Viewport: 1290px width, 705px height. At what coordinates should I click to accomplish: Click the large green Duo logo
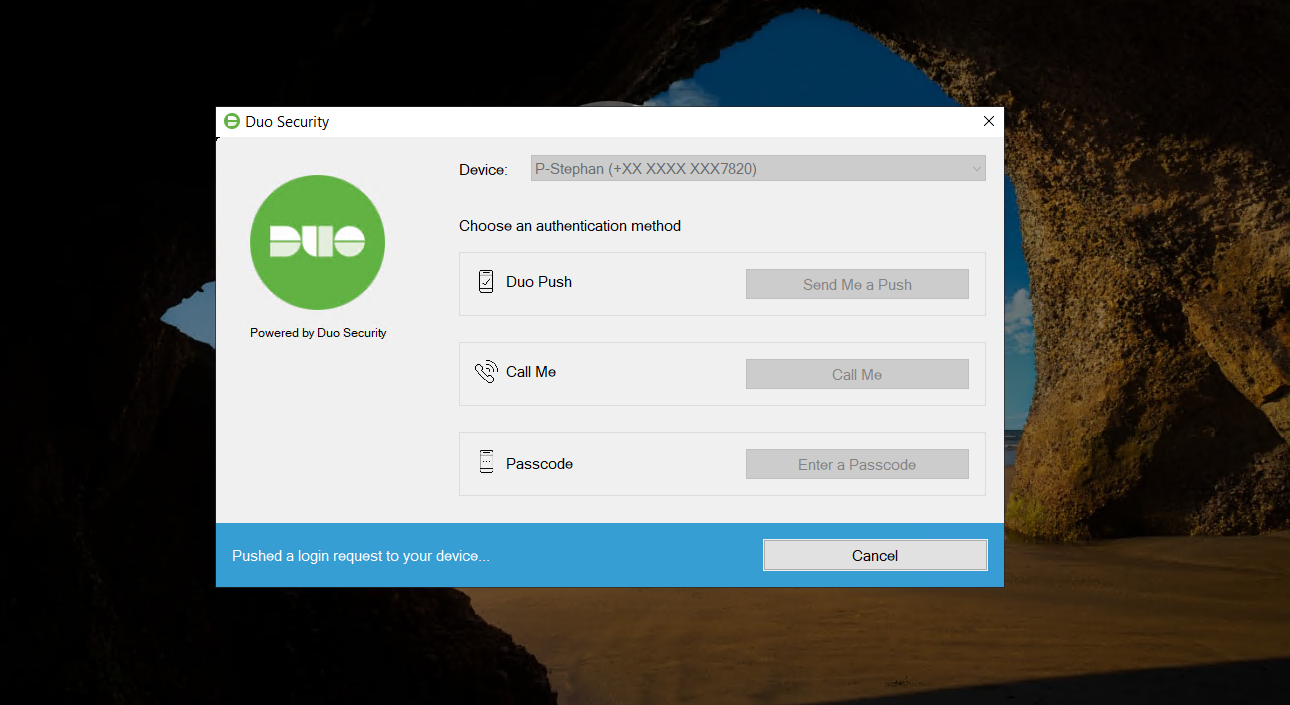[317, 242]
